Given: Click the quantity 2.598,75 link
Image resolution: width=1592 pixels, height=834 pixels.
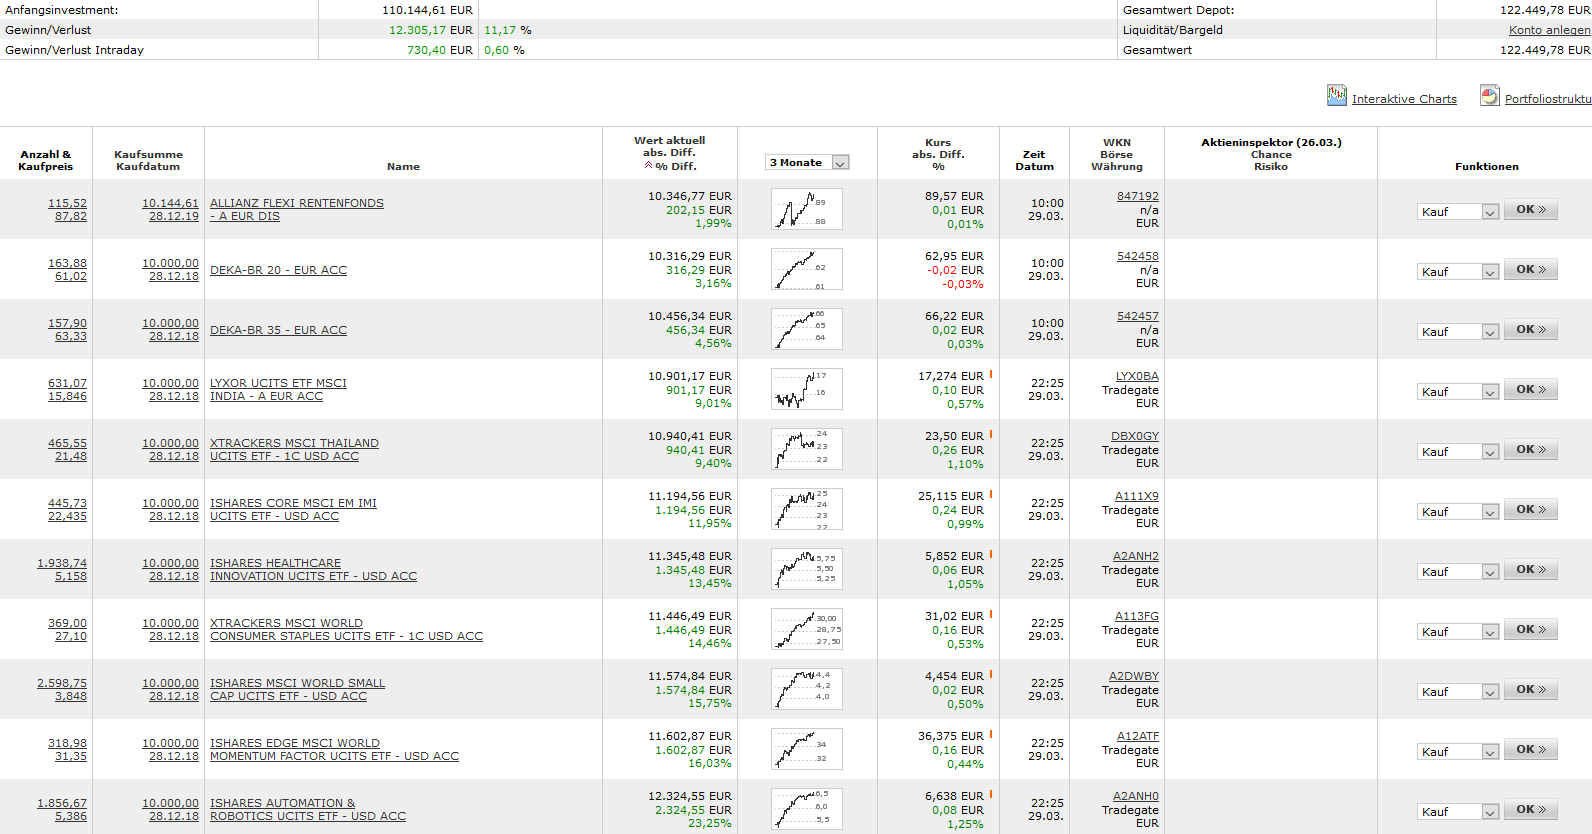Looking at the screenshot, I should pos(62,683).
